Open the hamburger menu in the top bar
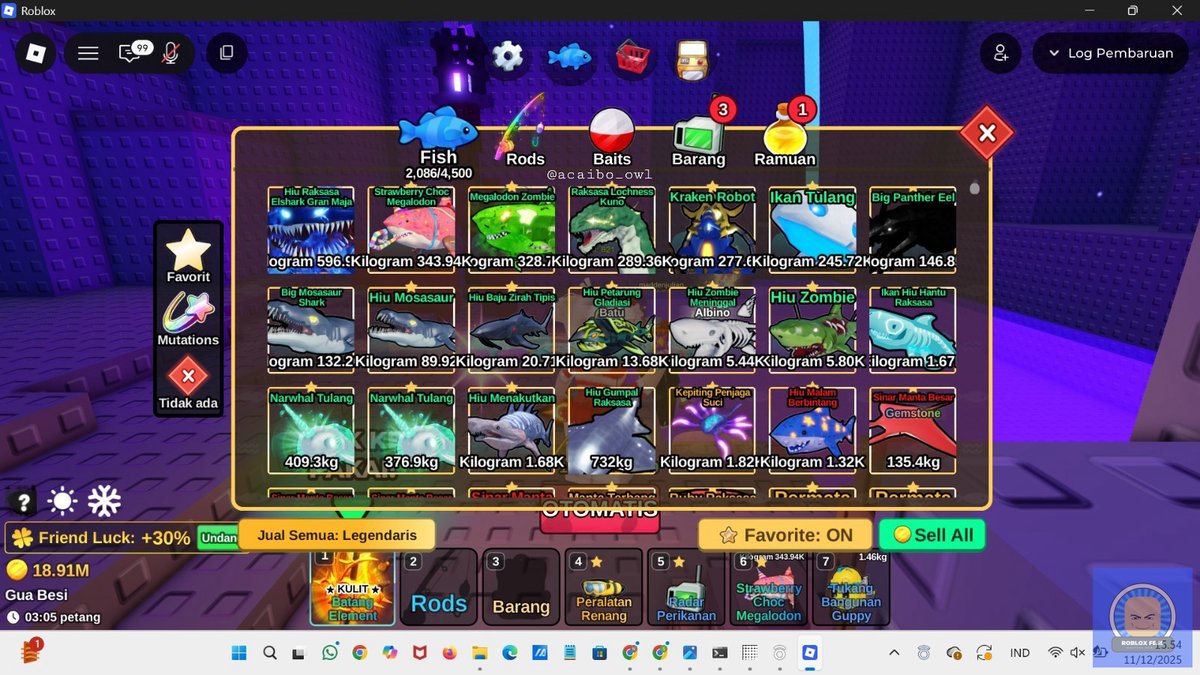1200x675 pixels. pyautogui.click(x=88, y=53)
